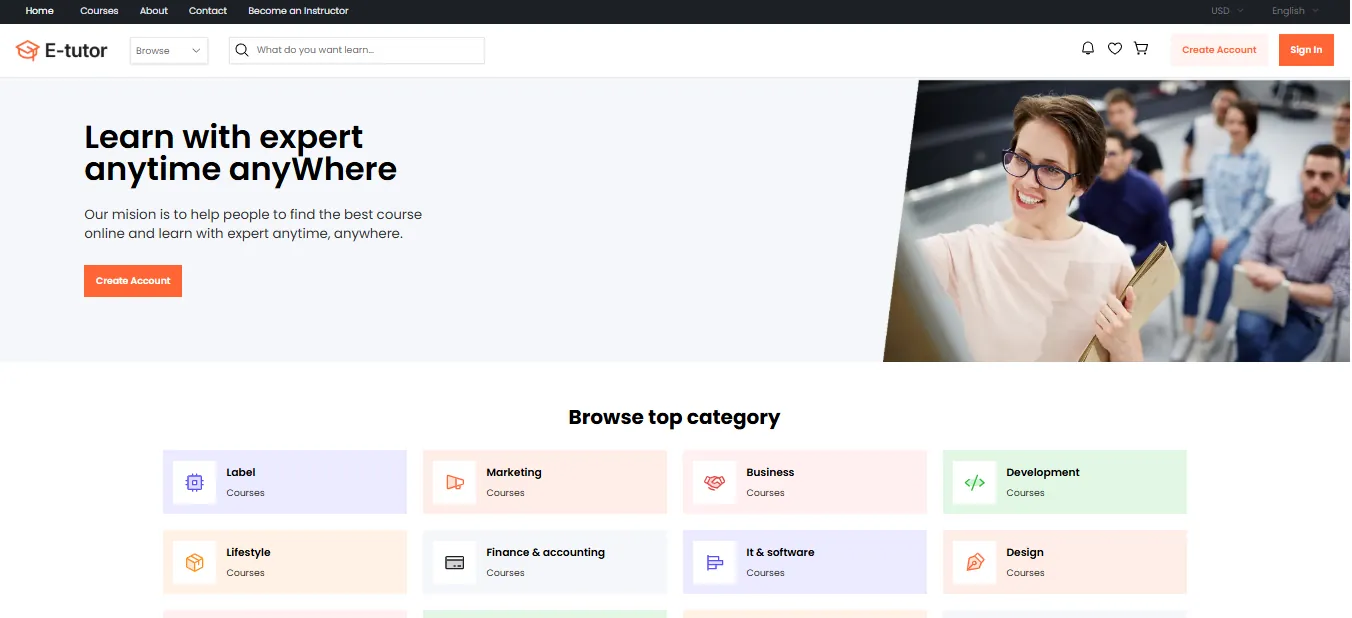Open Contact in top menu
Viewport: 1352px width, 618px height.
(x=208, y=11)
